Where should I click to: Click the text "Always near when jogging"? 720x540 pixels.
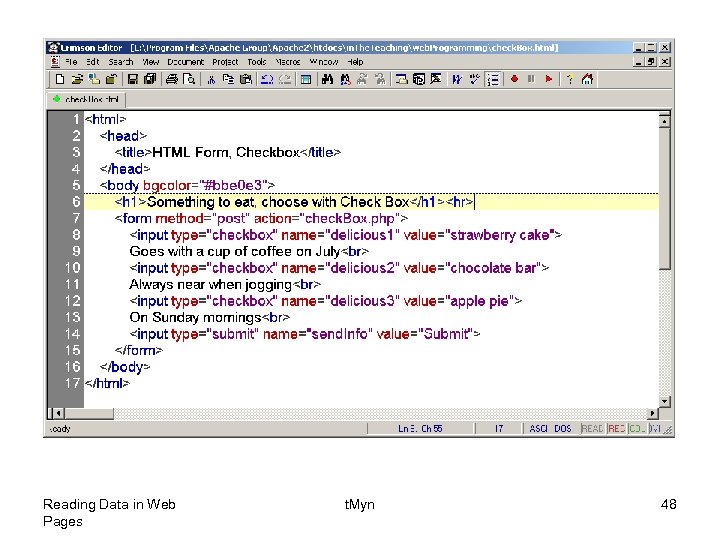(210, 285)
